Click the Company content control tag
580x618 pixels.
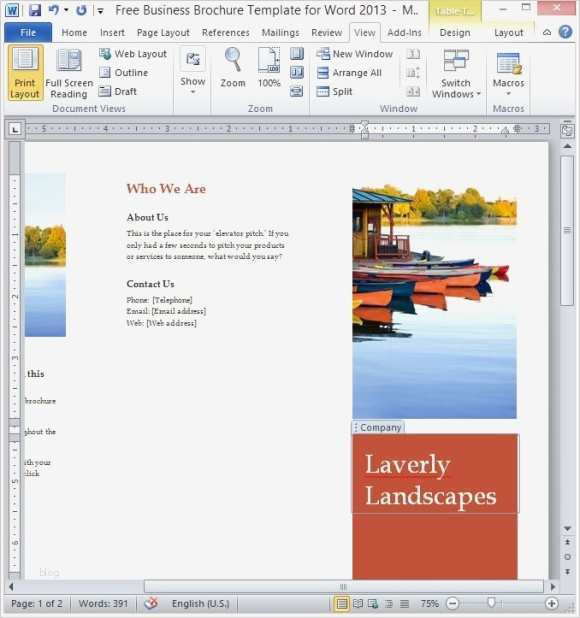(379, 427)
